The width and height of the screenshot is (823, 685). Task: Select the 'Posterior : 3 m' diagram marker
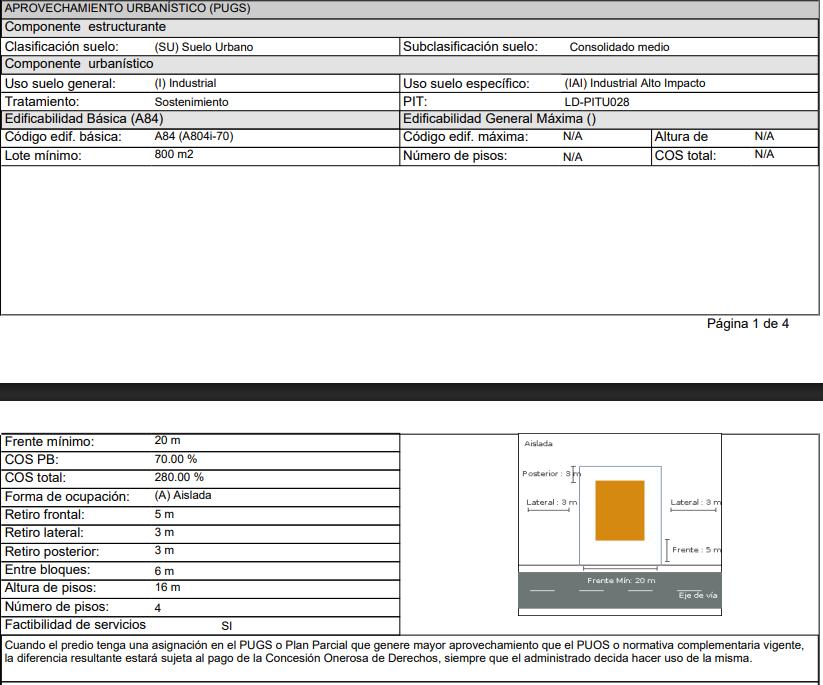[549, 473]
